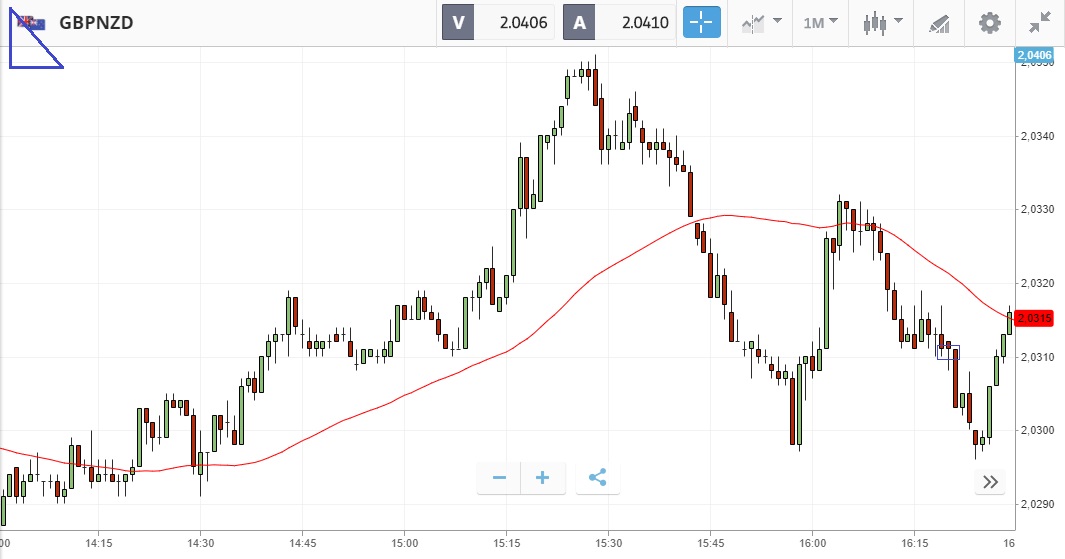
Task: Open the candlestick chart type dropdown
Action: (883, 22)
